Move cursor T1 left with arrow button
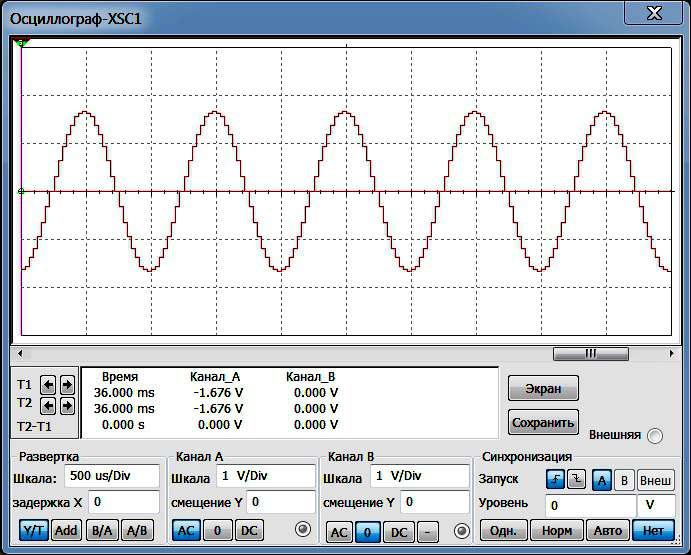Image resolution: width=691 pixels, height=555 pixels. pyautogui.click(x=48, y=385)
